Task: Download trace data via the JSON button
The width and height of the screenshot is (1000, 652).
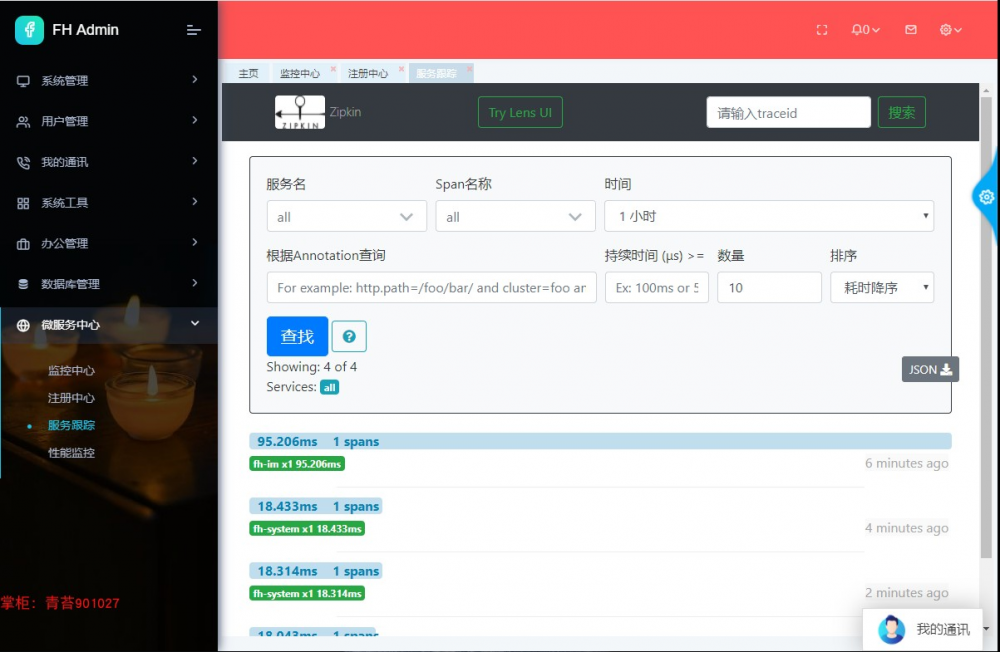Action: [x=929, y=369]
